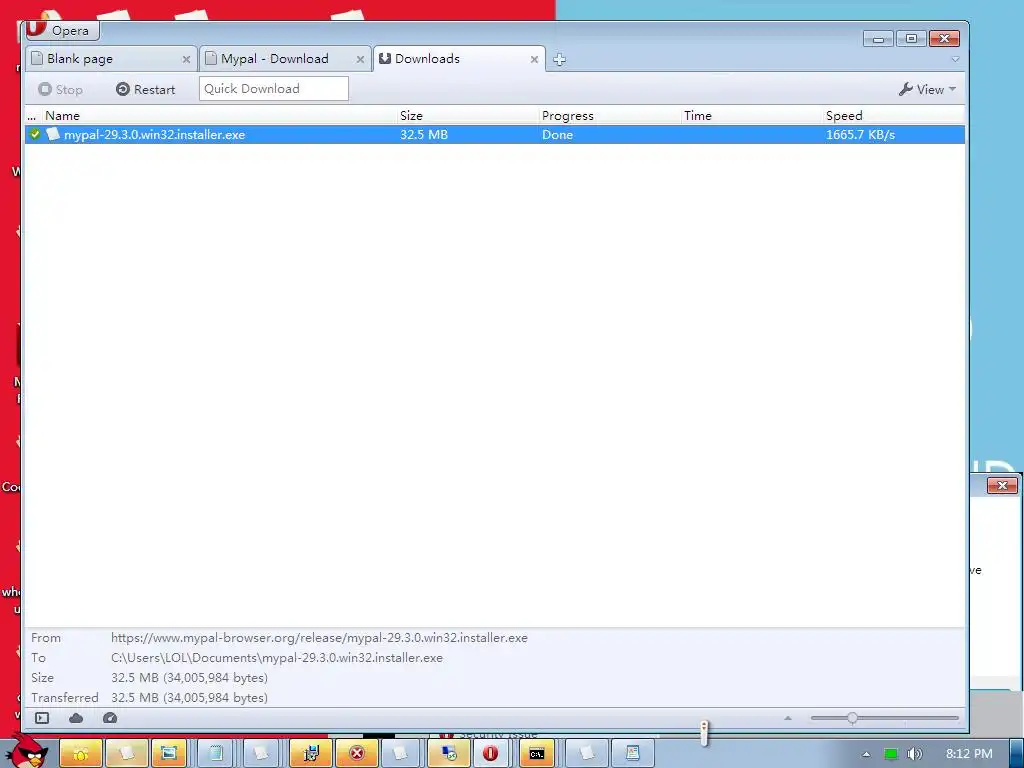Maximize the Opera window
Image resolution: width=1024 pixels, height=768 pixels.
(911, 39)
